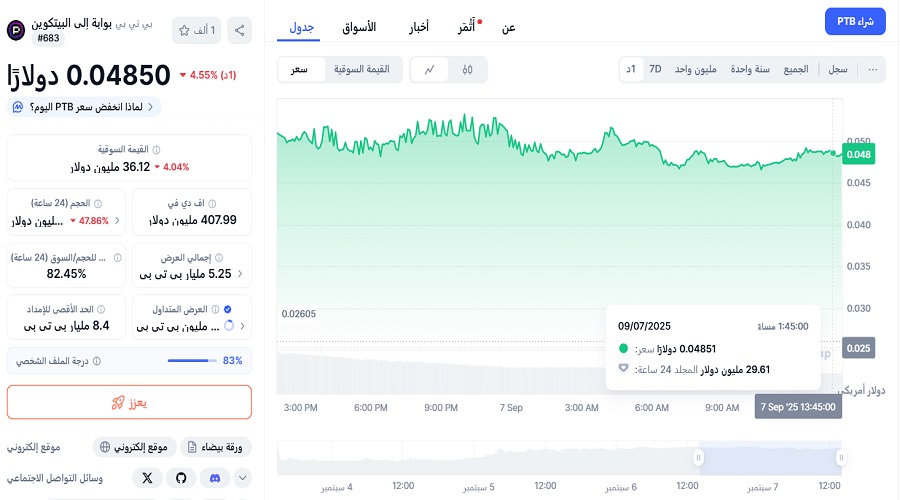Click volume/market cap ratio info icon
Viewport: 900px width, 500px height.
coord(118,258)
